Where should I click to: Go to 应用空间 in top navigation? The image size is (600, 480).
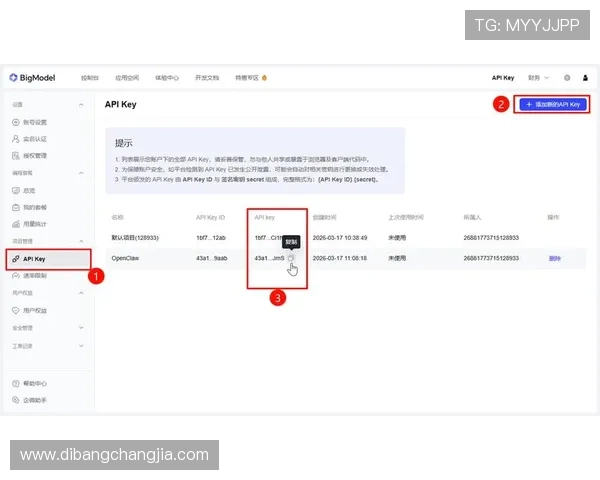coord(127,78)
